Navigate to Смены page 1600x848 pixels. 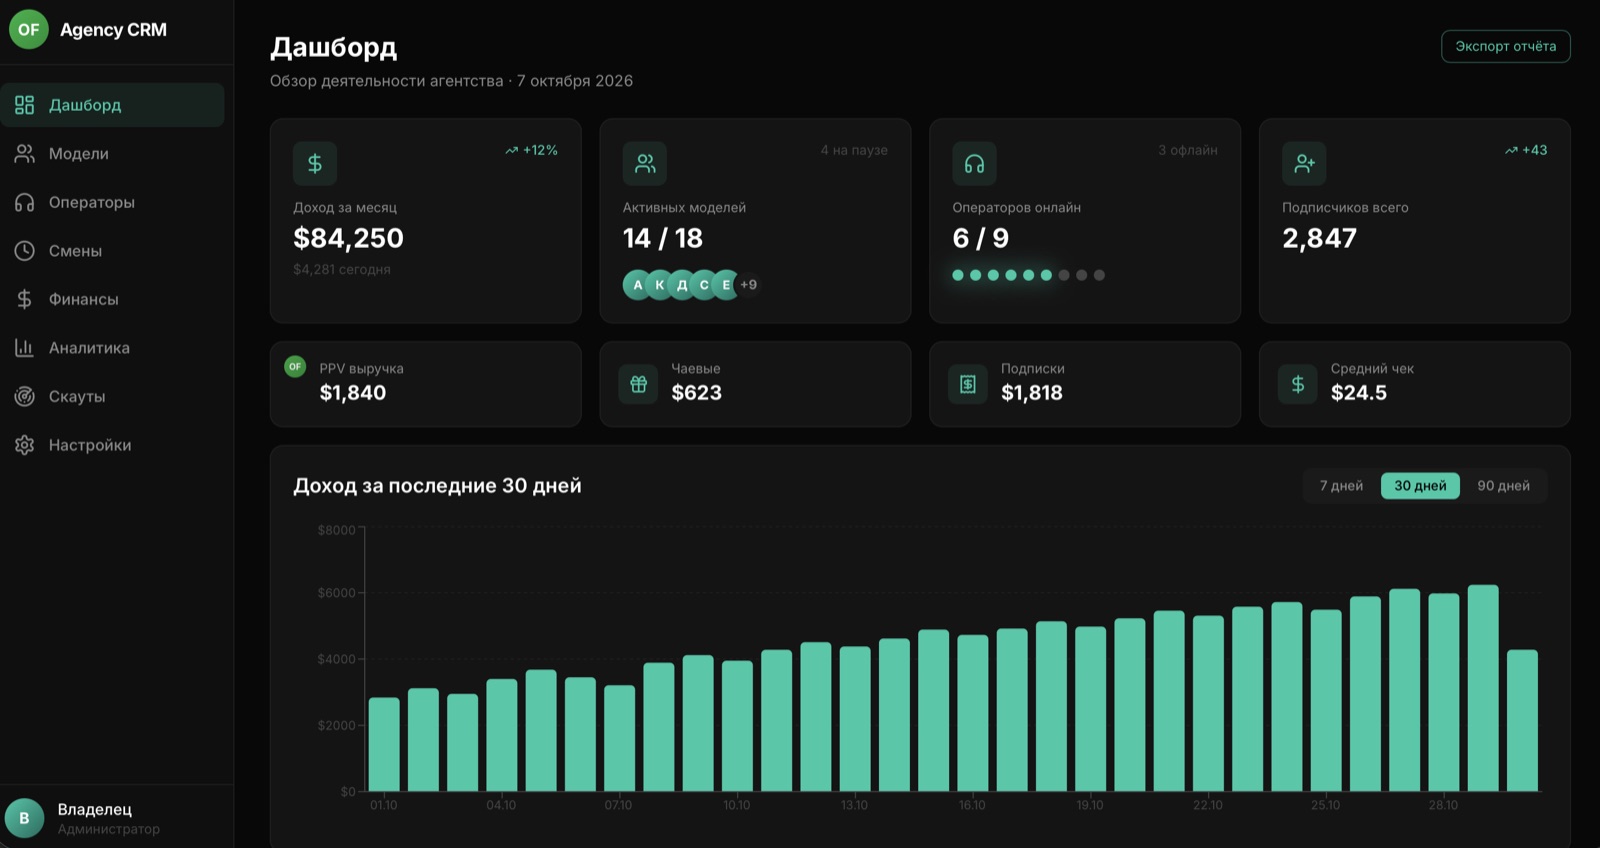[x=112, y=251]
